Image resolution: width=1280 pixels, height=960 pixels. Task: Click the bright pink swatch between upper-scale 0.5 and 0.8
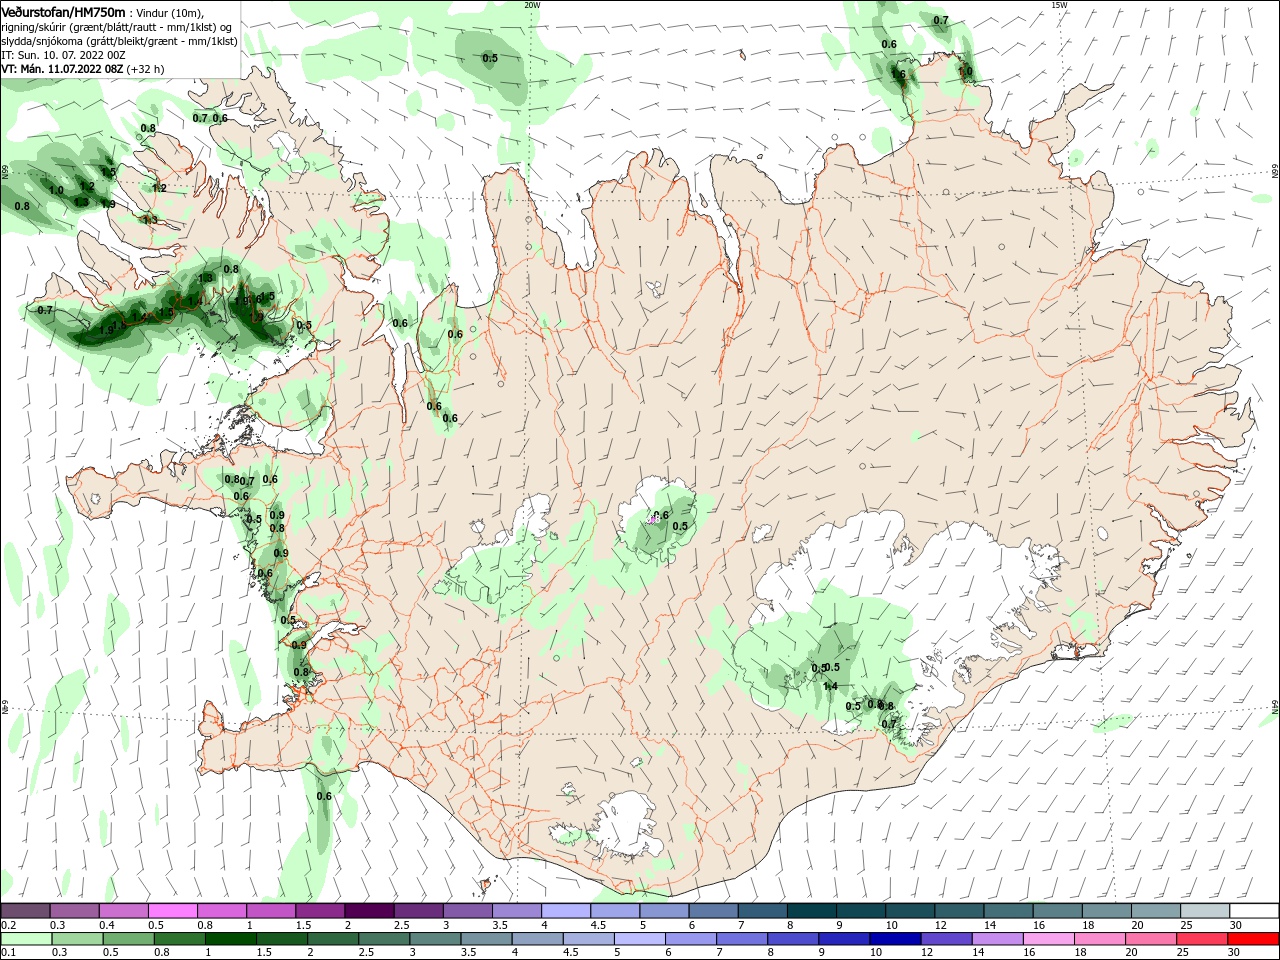(x=172, y=911)
